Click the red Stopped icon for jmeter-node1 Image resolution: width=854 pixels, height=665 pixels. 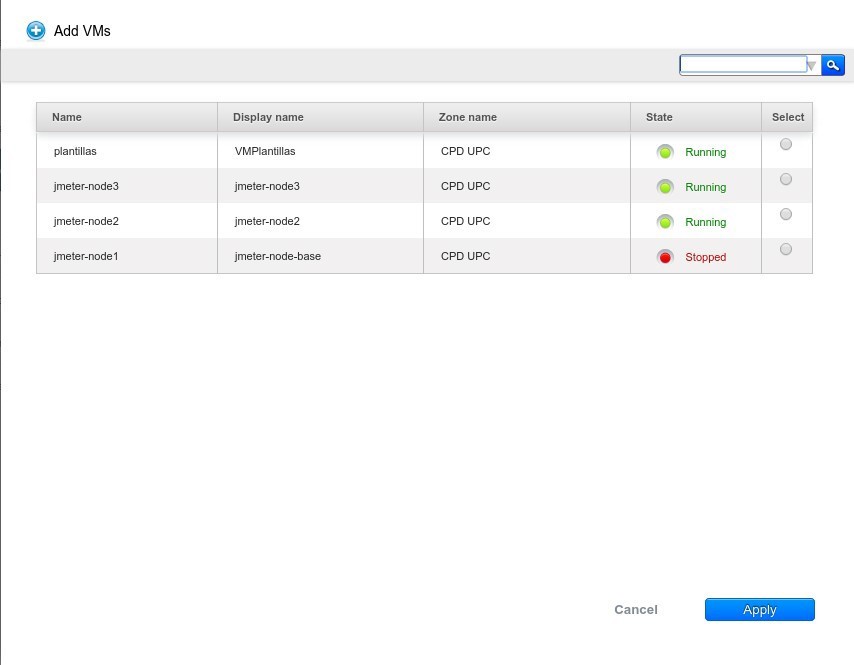(x=665, y=257)
